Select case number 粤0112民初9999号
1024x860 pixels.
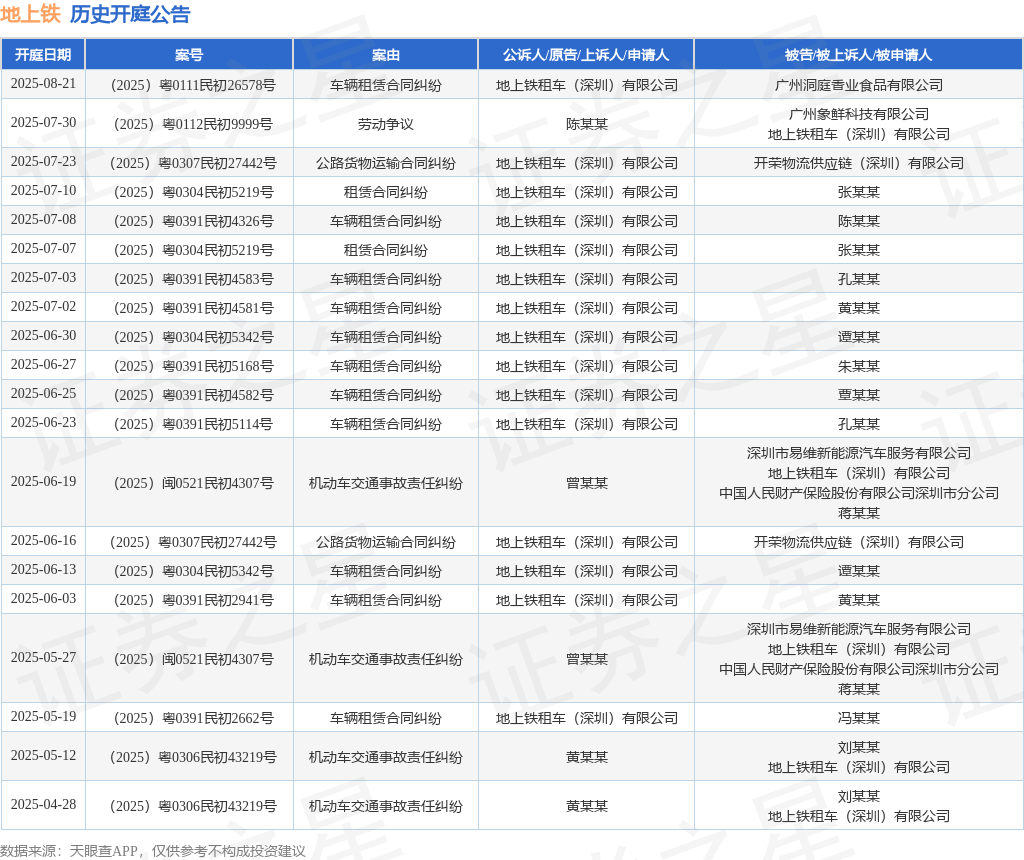(193, 124)
